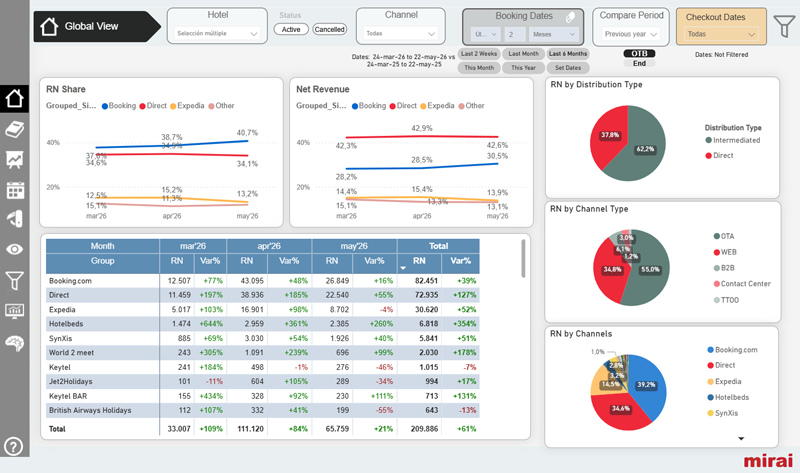800x473 pixels.
Task: Click the Global View title banner
Action: 97,27
